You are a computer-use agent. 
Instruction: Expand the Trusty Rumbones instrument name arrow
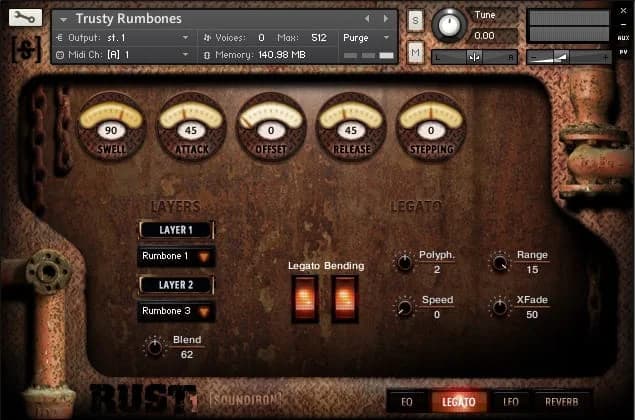(63, 19)
